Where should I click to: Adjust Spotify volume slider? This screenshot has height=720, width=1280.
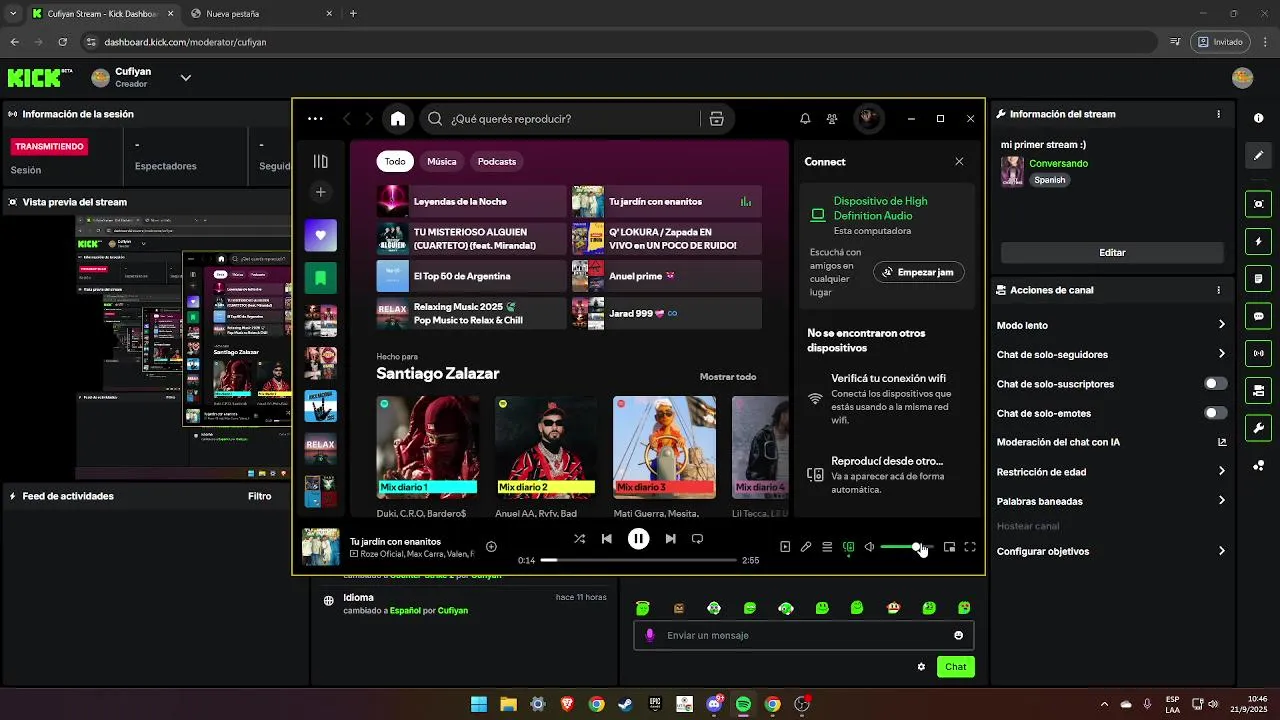(x=905, y=547)
